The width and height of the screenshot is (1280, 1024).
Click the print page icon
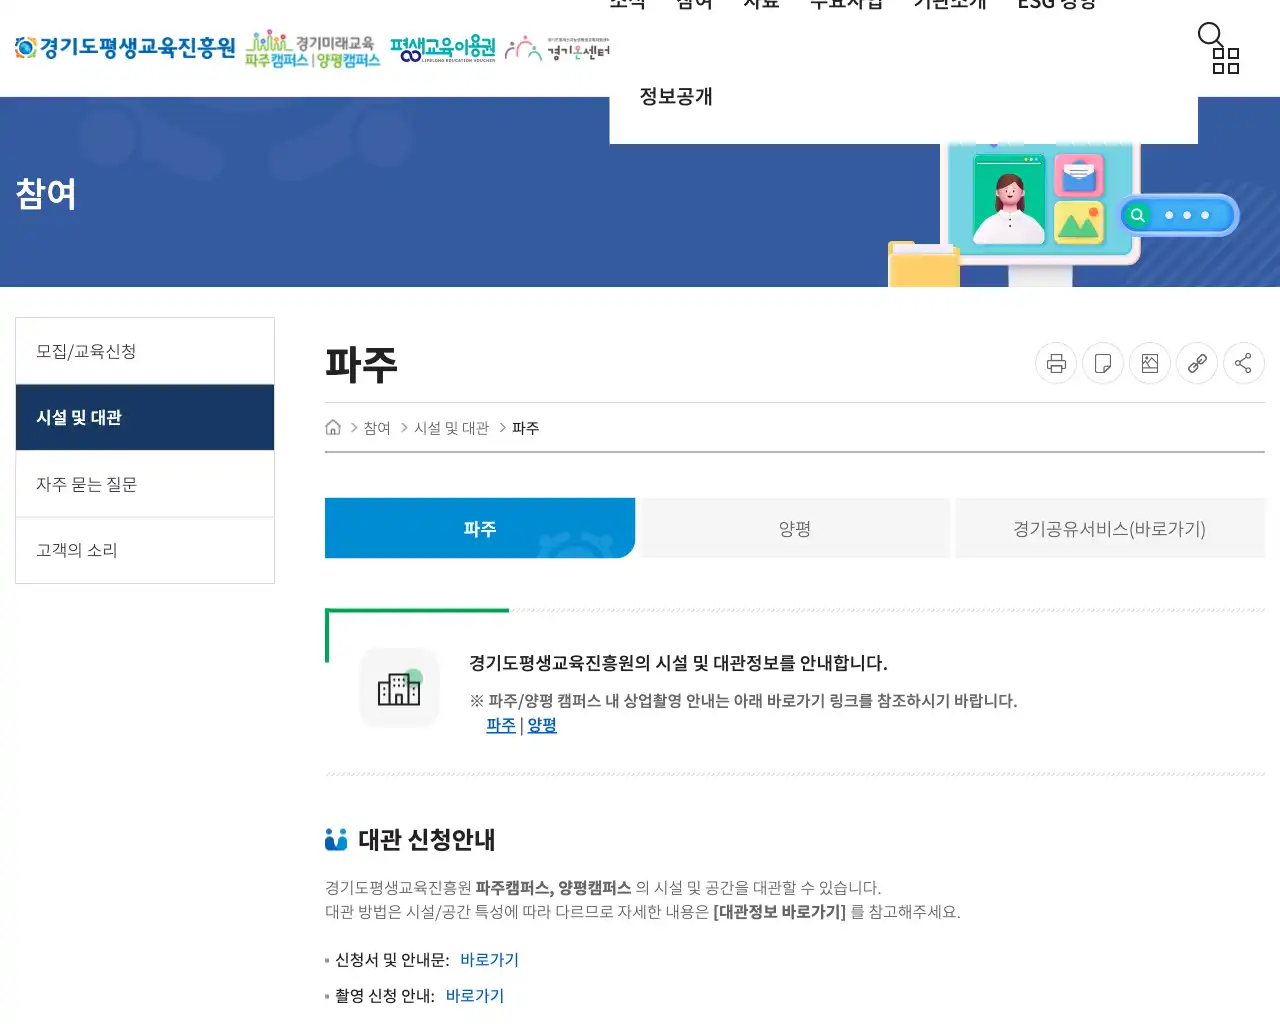point(1056,363)
